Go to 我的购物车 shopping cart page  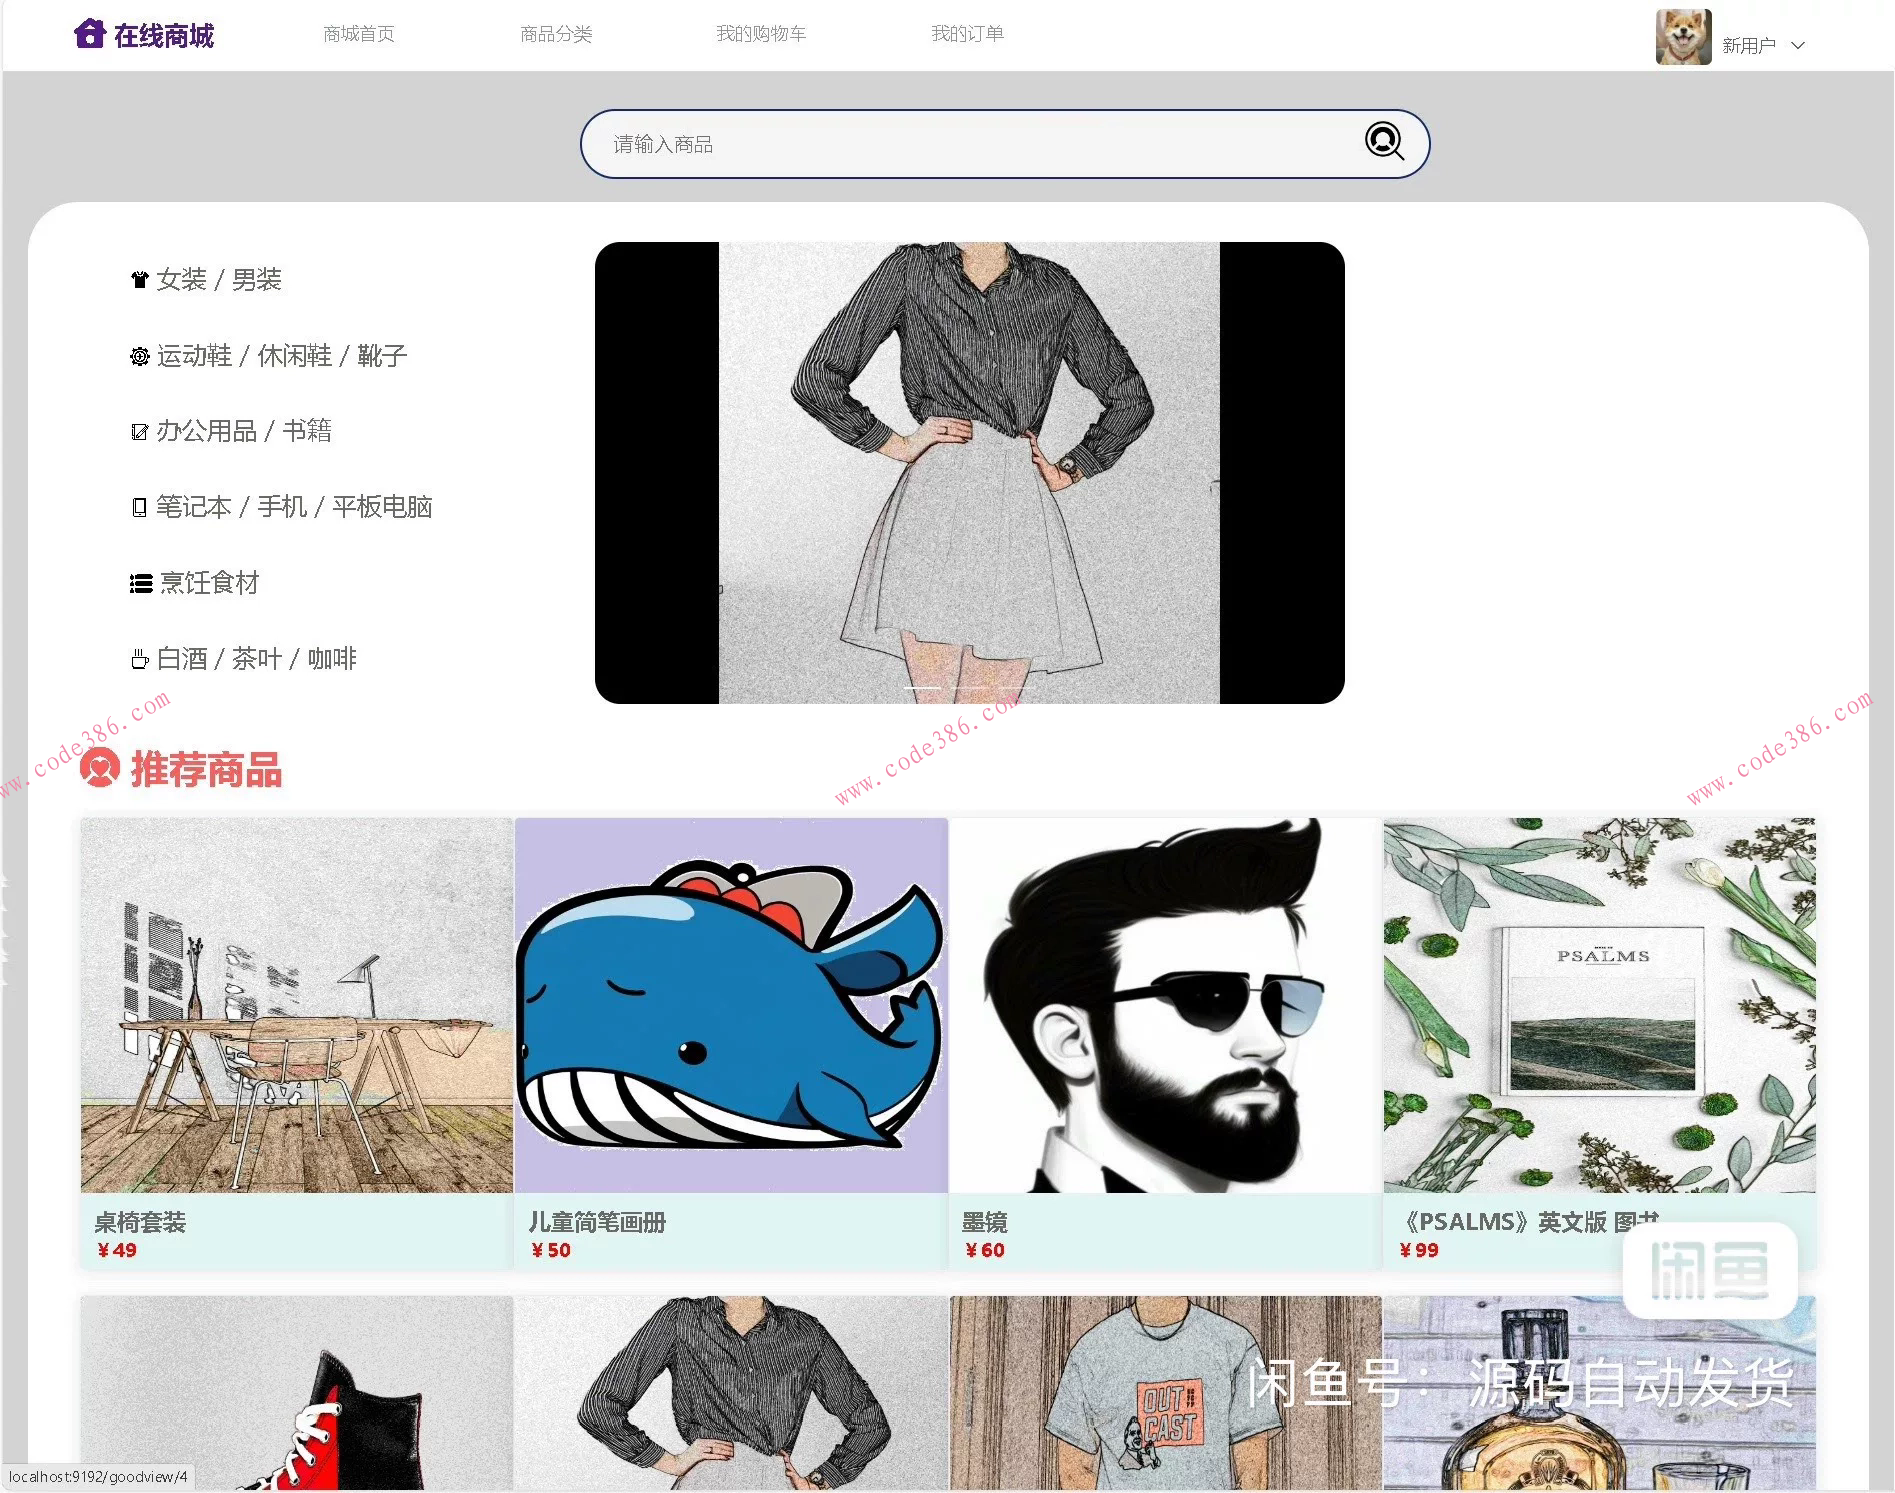[x=761, y=33]
